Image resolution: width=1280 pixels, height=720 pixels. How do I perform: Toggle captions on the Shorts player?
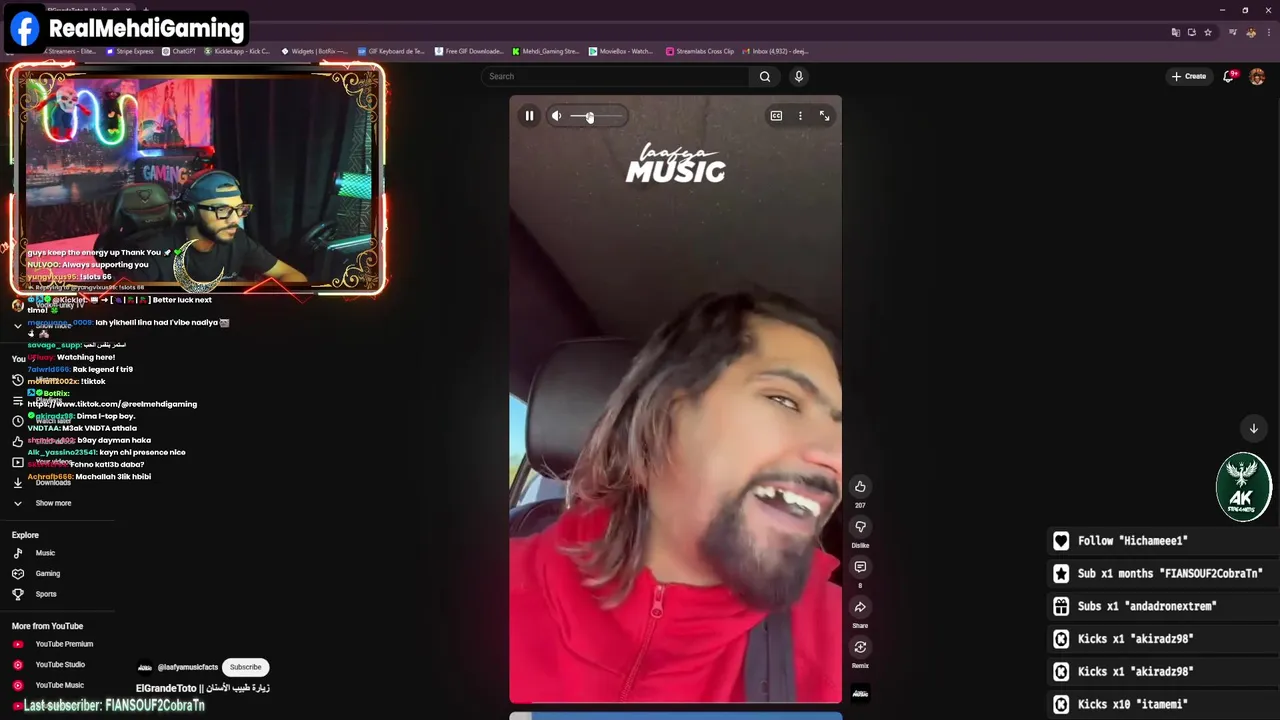click(776, 116)
